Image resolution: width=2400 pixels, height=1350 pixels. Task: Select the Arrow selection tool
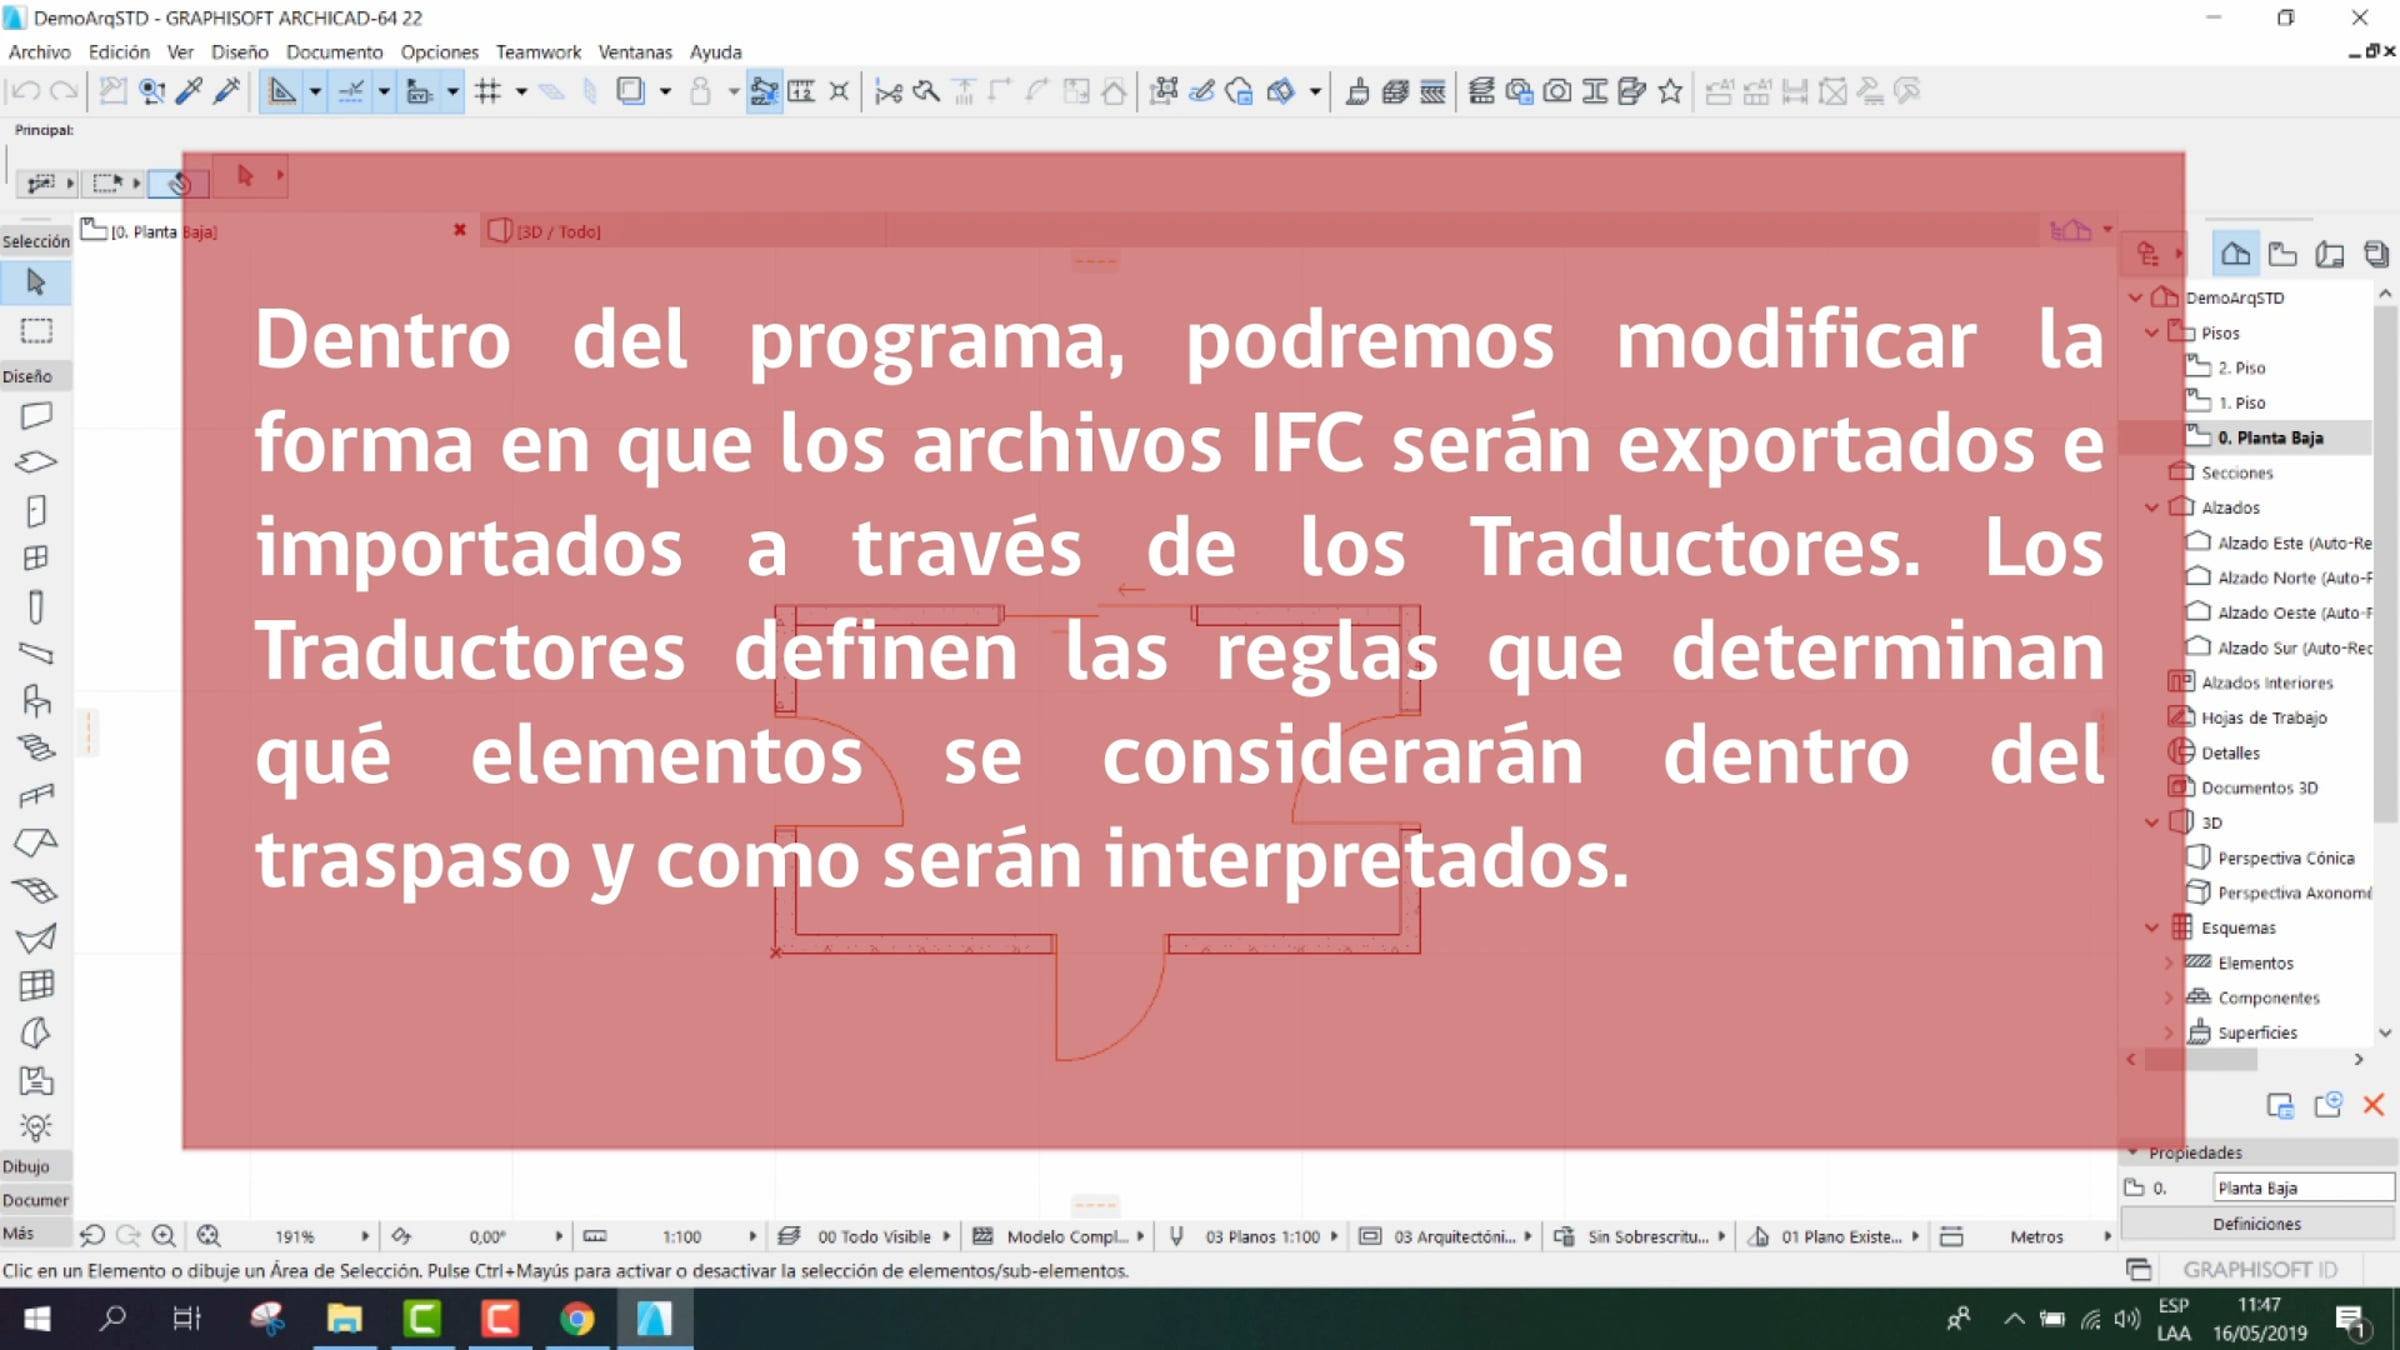[x=36, y=283]
